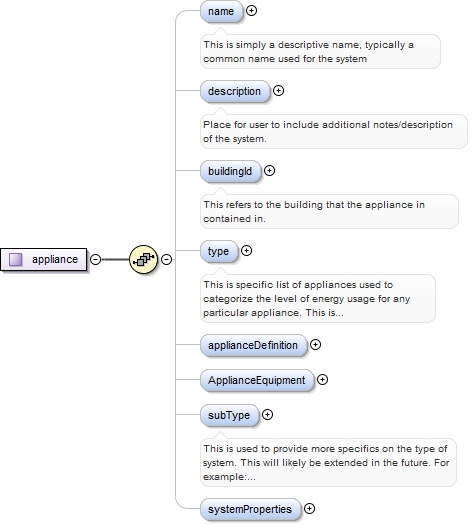Select the applianceDefinition element node
The image size is (475, 525).
point(253,345)
